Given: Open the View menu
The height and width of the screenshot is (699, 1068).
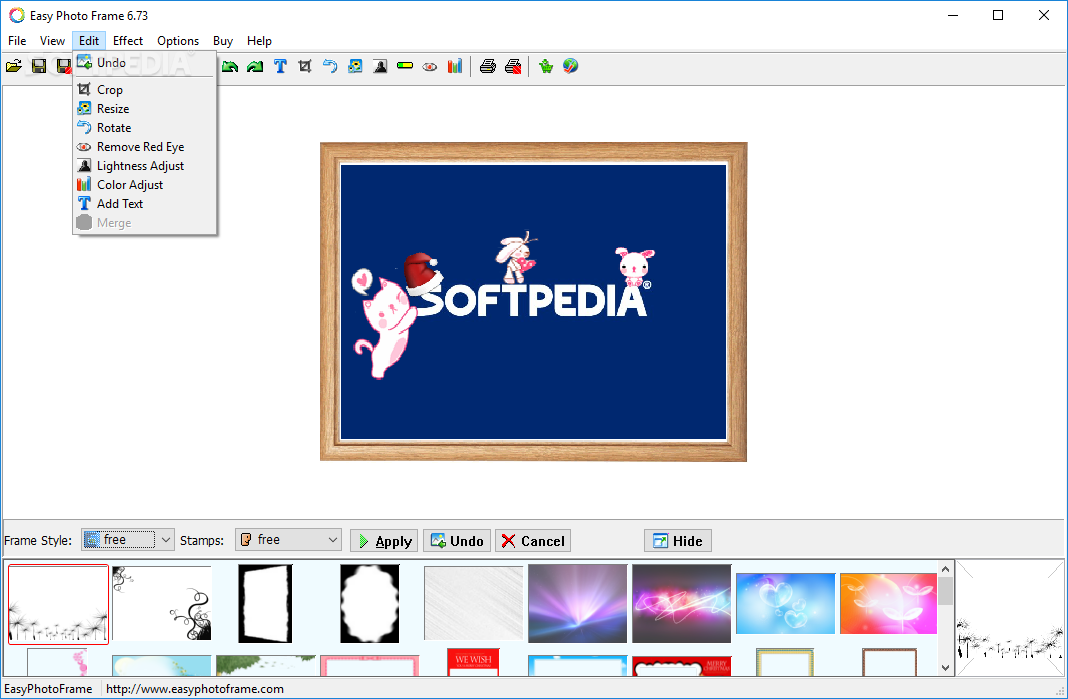Looking at the screenshot, I should [x=52, y=41].
